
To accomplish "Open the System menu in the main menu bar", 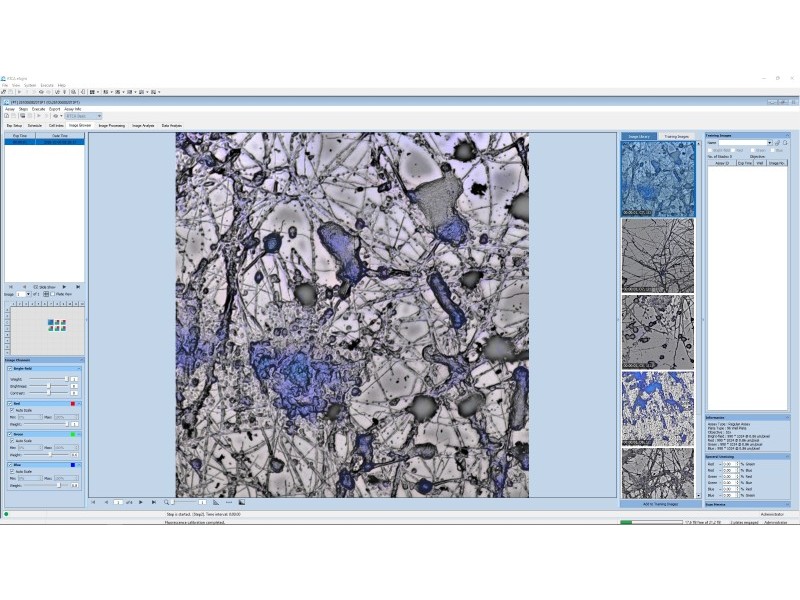I will [30, 85].
